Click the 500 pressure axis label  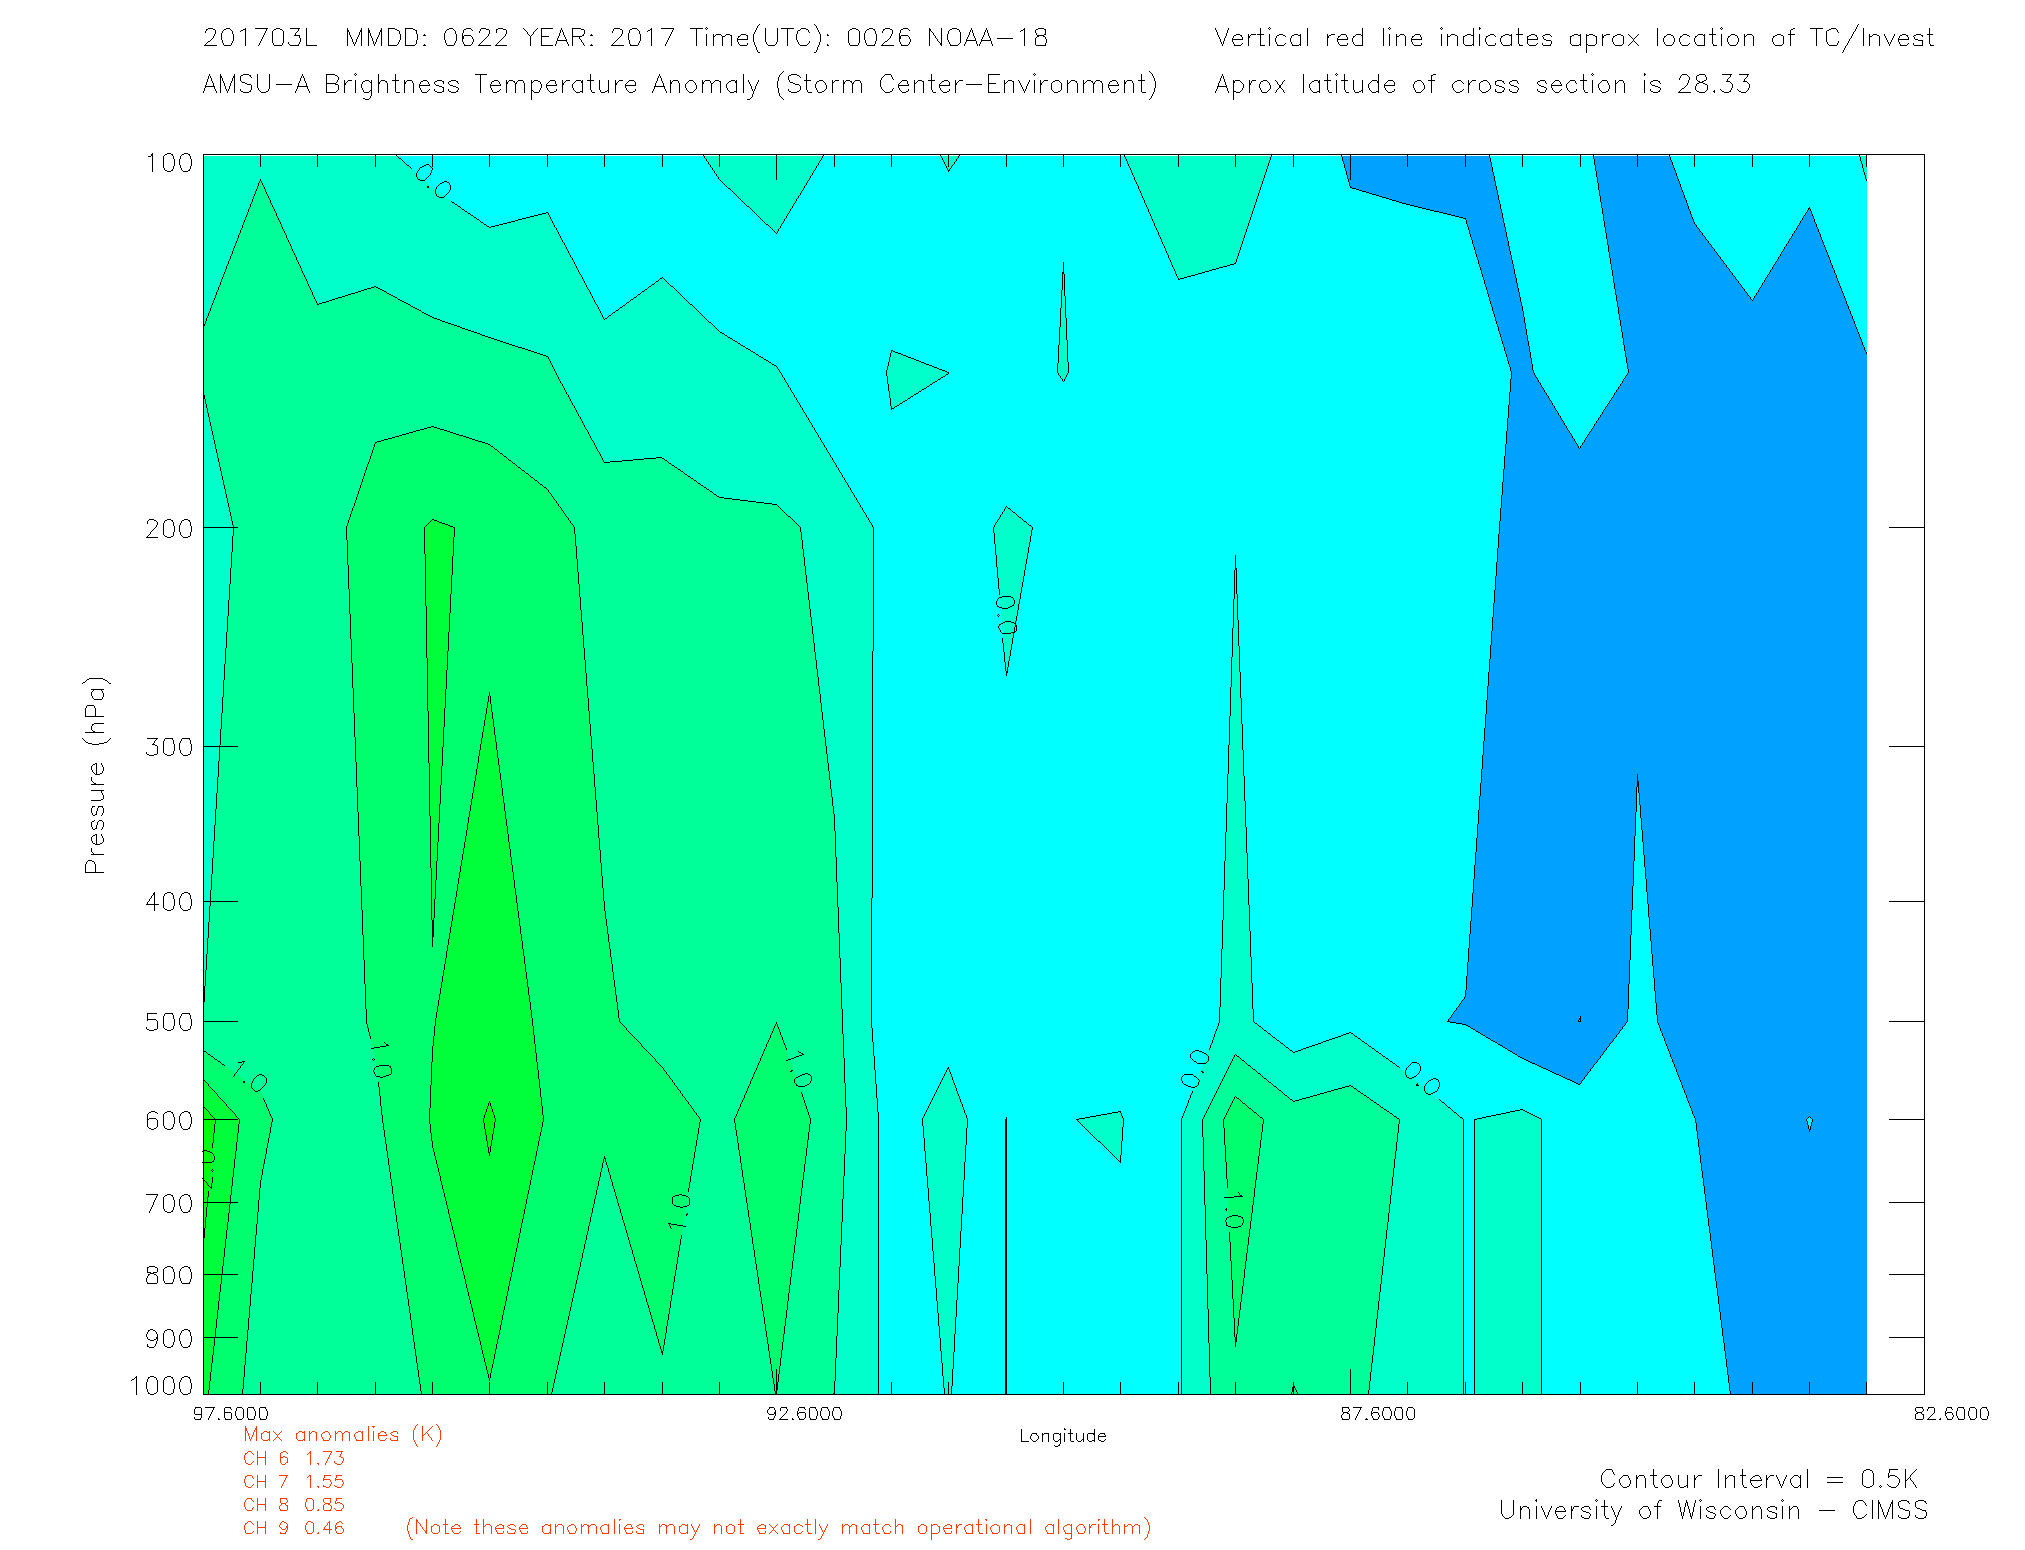coord(168,1022)
